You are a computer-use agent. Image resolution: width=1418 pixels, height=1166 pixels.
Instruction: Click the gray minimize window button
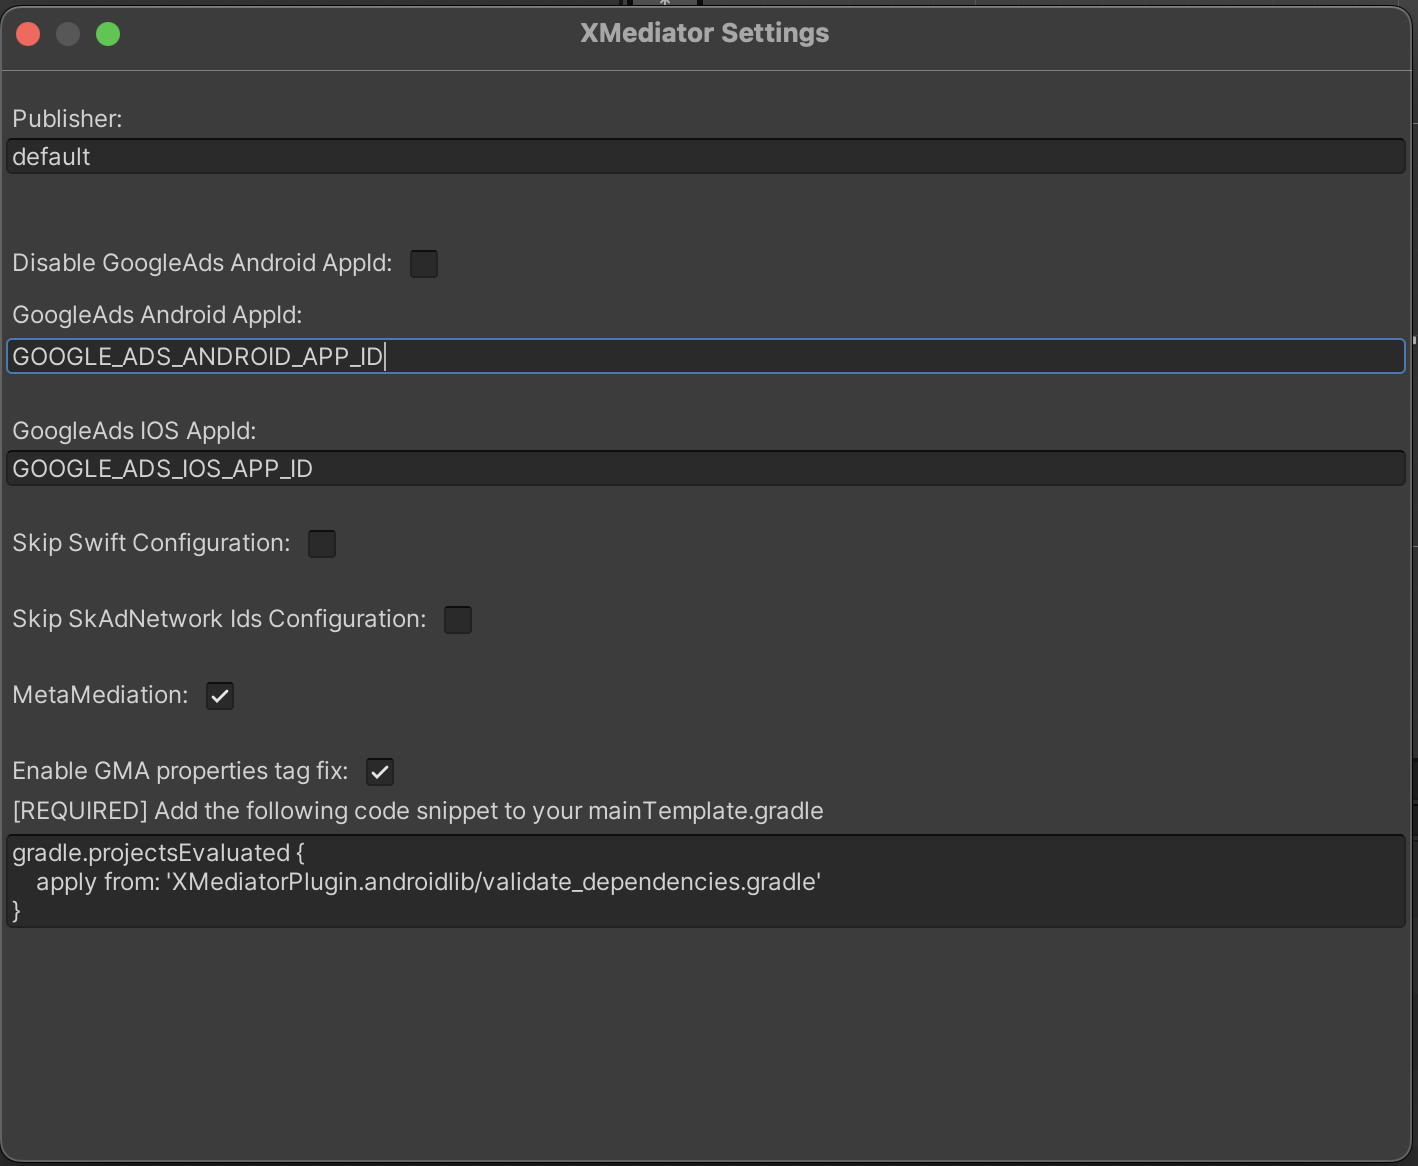tap(68, 34)
